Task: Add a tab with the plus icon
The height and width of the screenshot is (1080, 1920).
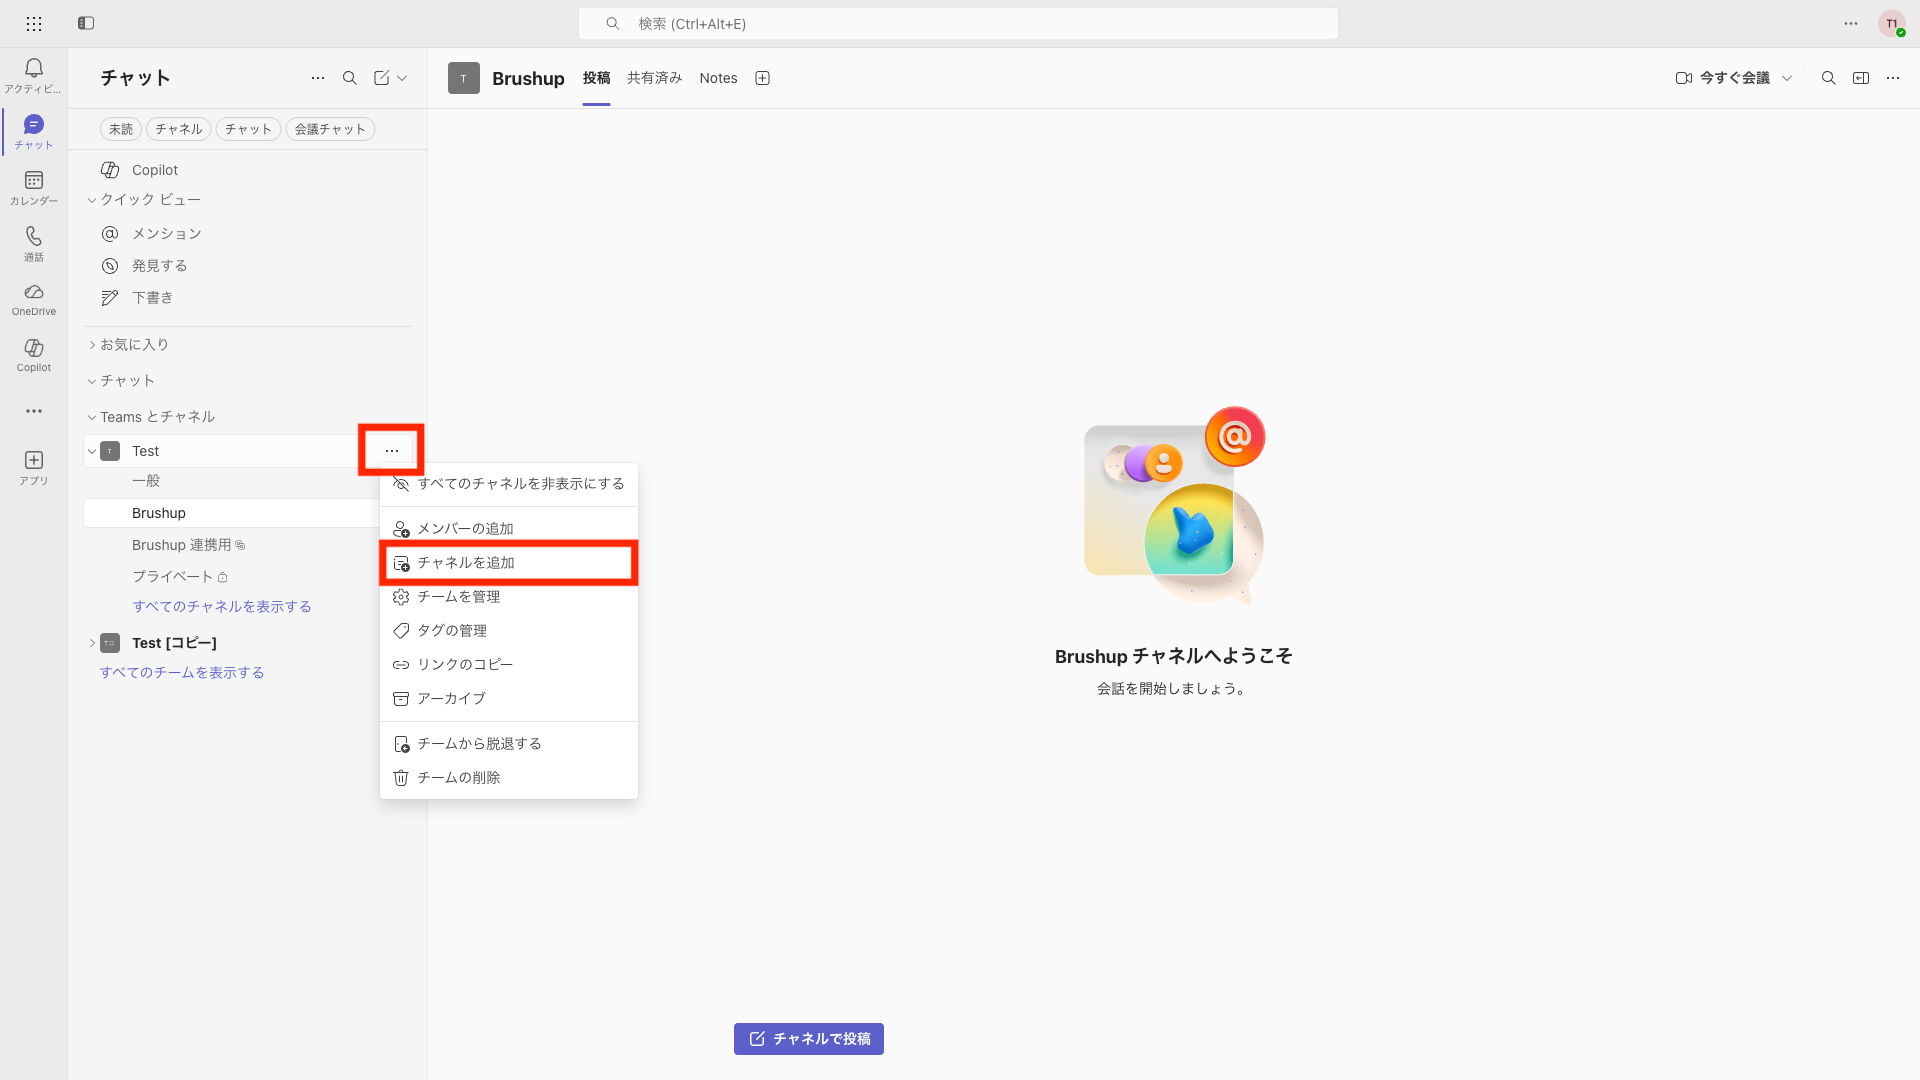Action: pos(762,78)
